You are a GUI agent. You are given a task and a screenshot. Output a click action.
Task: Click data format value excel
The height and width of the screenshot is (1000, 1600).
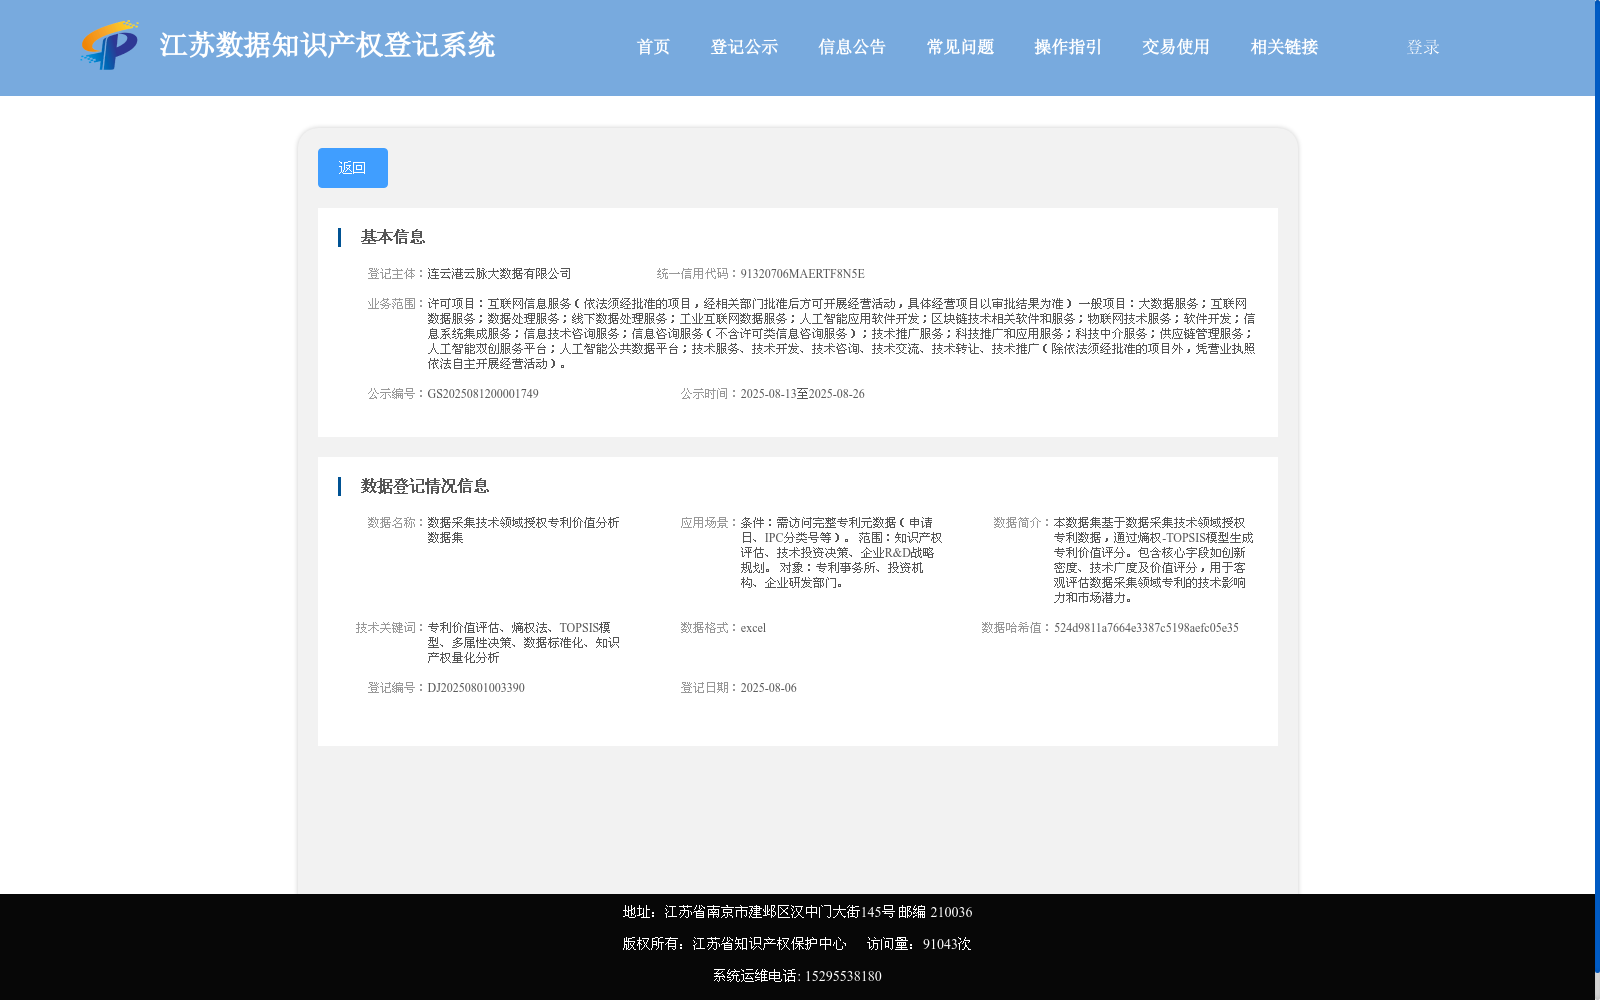click(x=753, y=628)
